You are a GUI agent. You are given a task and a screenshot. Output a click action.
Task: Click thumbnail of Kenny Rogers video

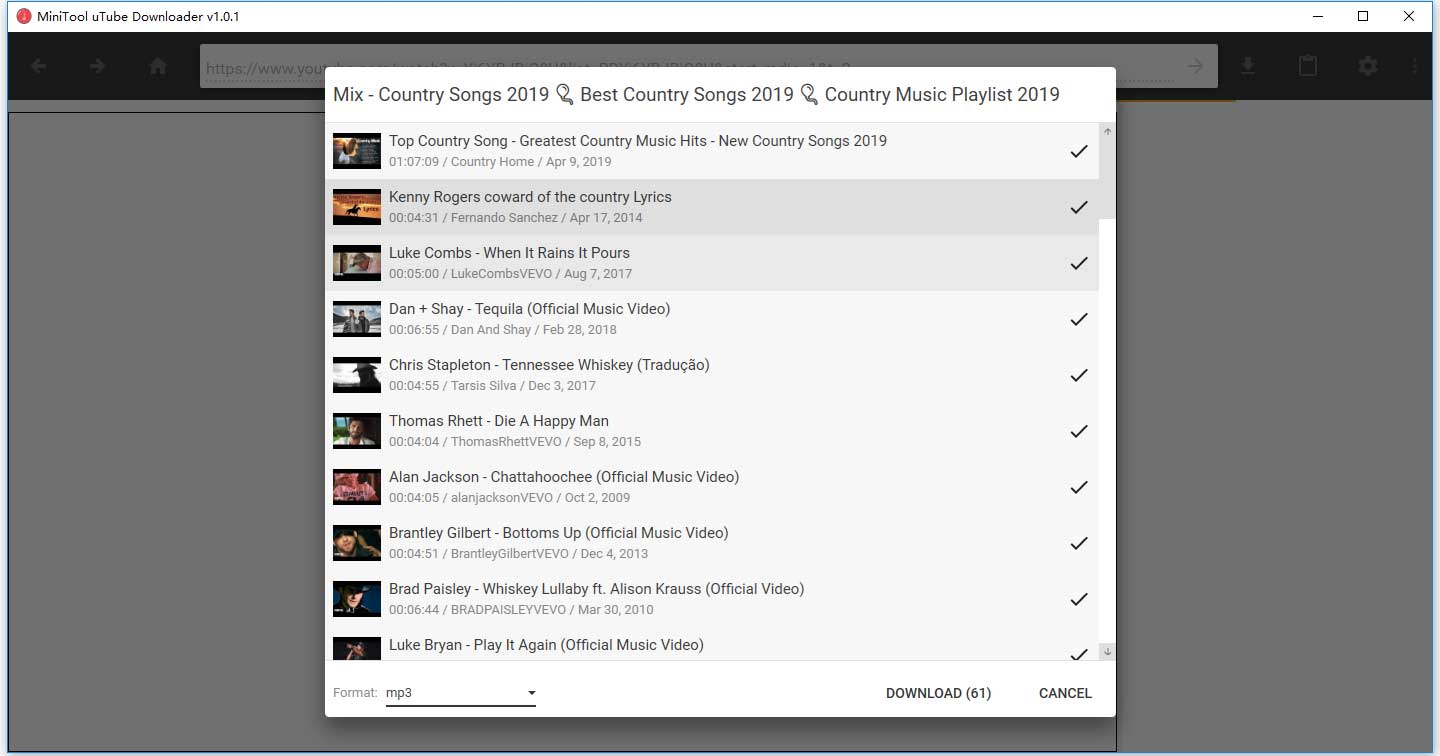click(357, 207)
